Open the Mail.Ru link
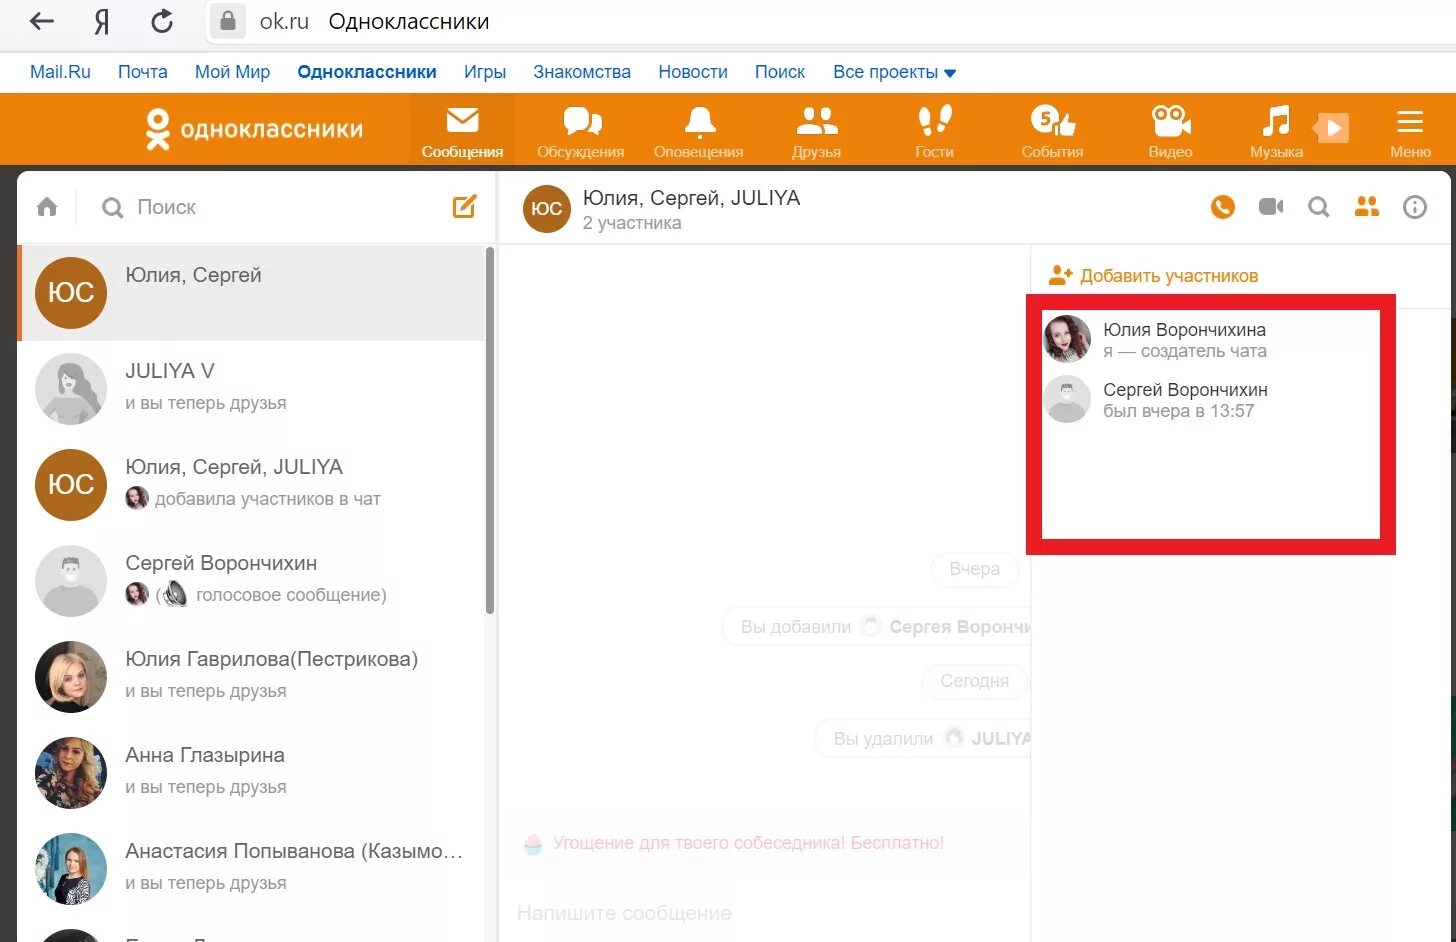Viewport: 1456px width, 942px height. point(60,72)
